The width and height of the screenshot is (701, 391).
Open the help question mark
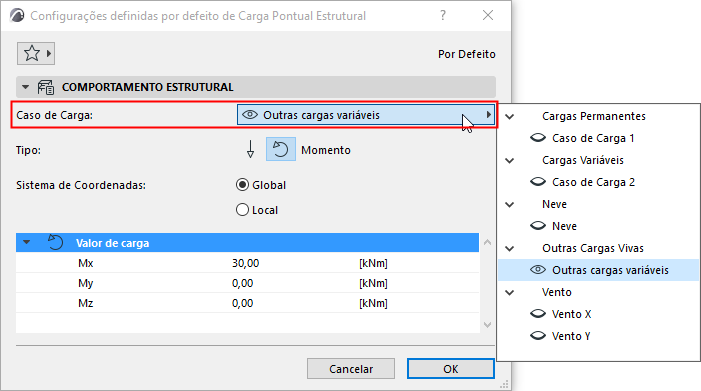pyautogui.click(x=443, y=16)
